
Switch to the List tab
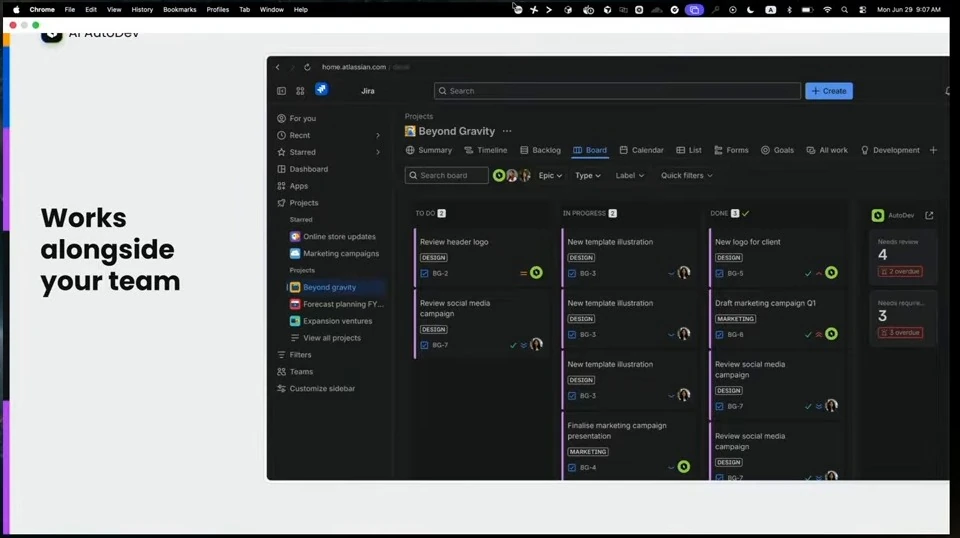(689, 150)
